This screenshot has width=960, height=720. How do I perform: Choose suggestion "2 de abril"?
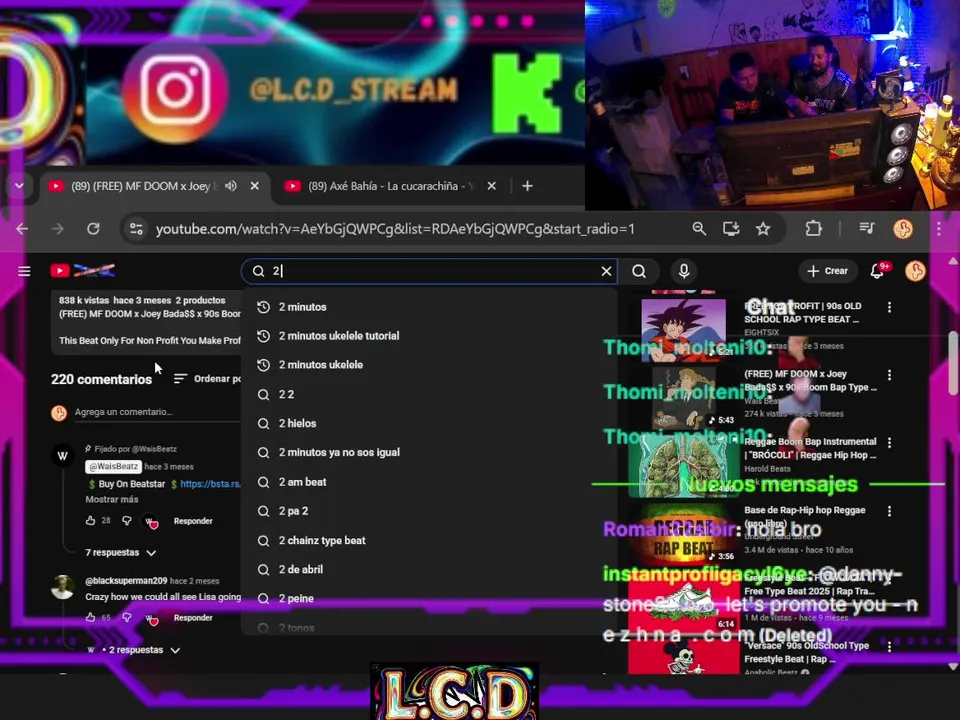429,569
